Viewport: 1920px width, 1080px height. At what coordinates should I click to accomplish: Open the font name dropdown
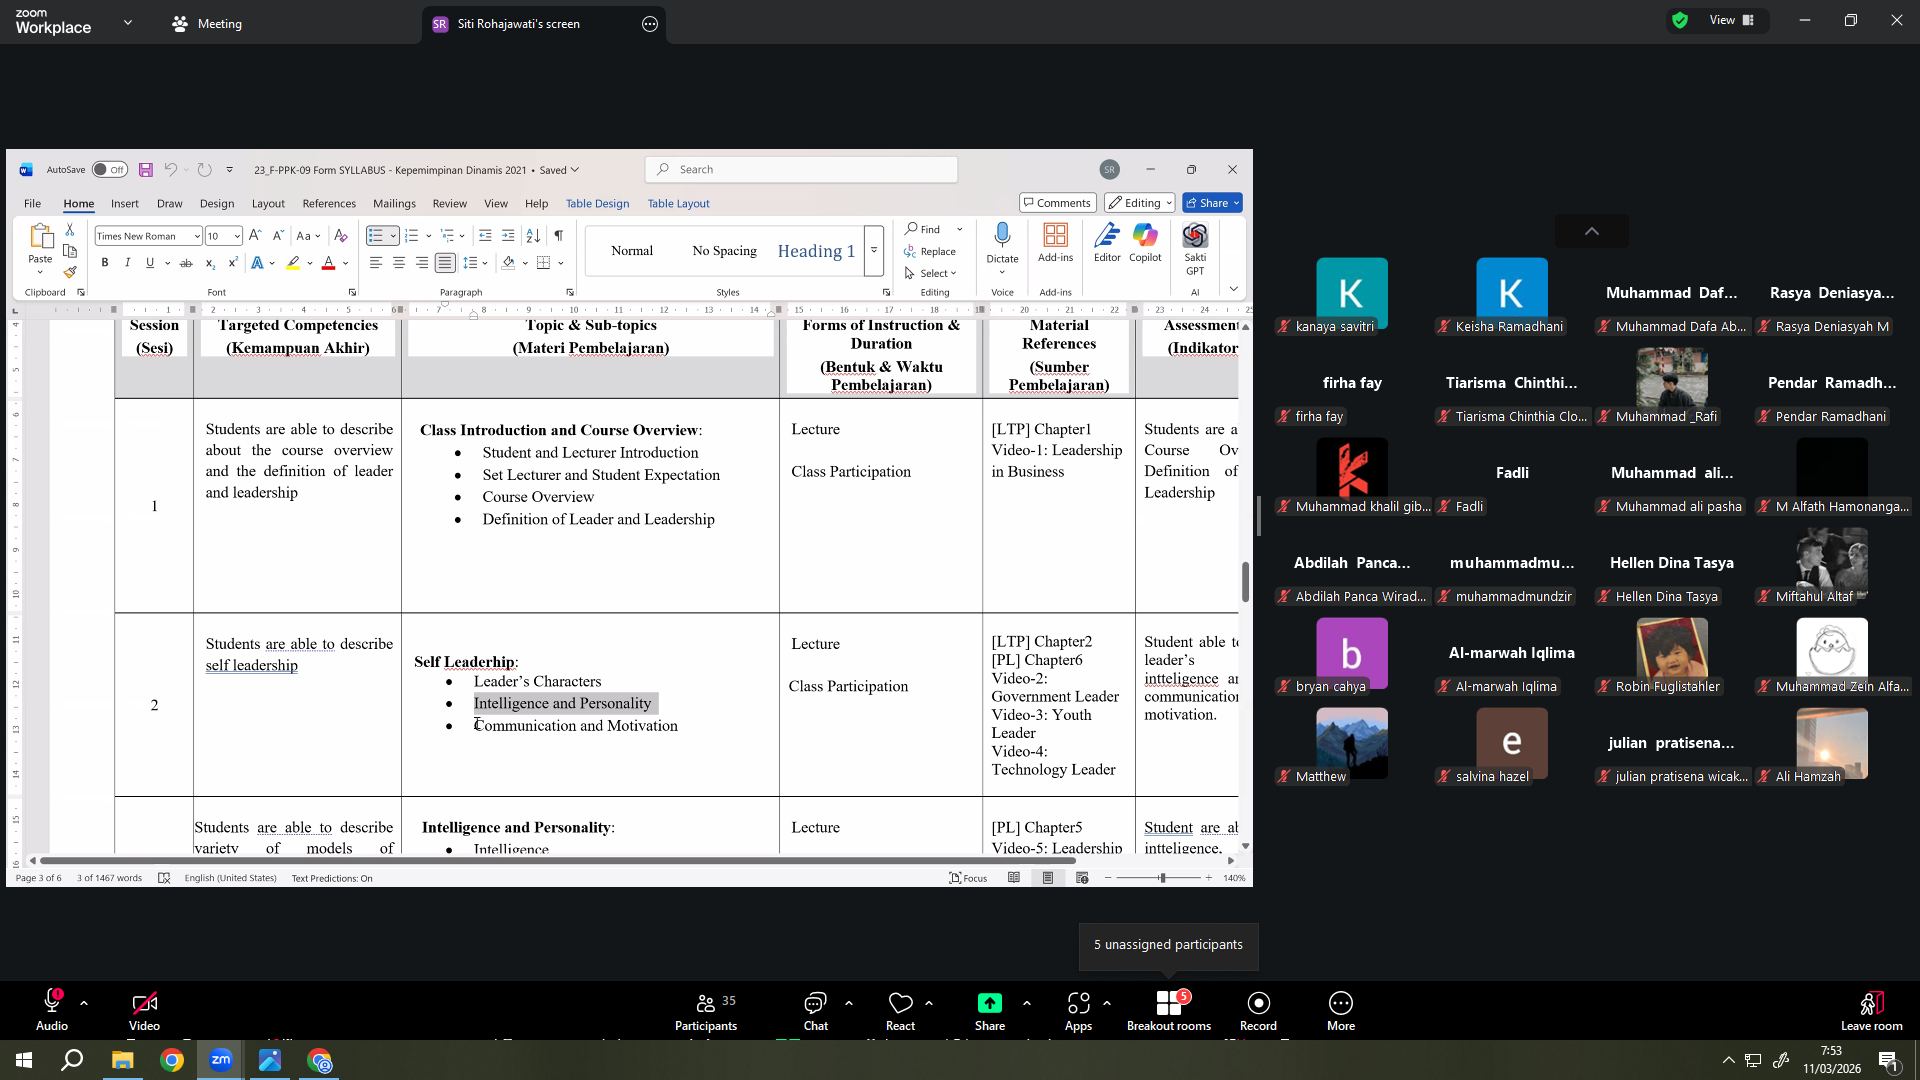(197, 236)
